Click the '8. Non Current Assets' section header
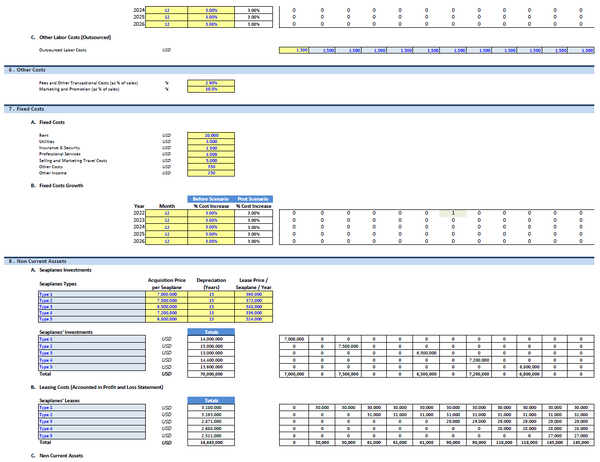Viewport: 600px width, 462px height. pyautogui.click(x=299, y=261)
